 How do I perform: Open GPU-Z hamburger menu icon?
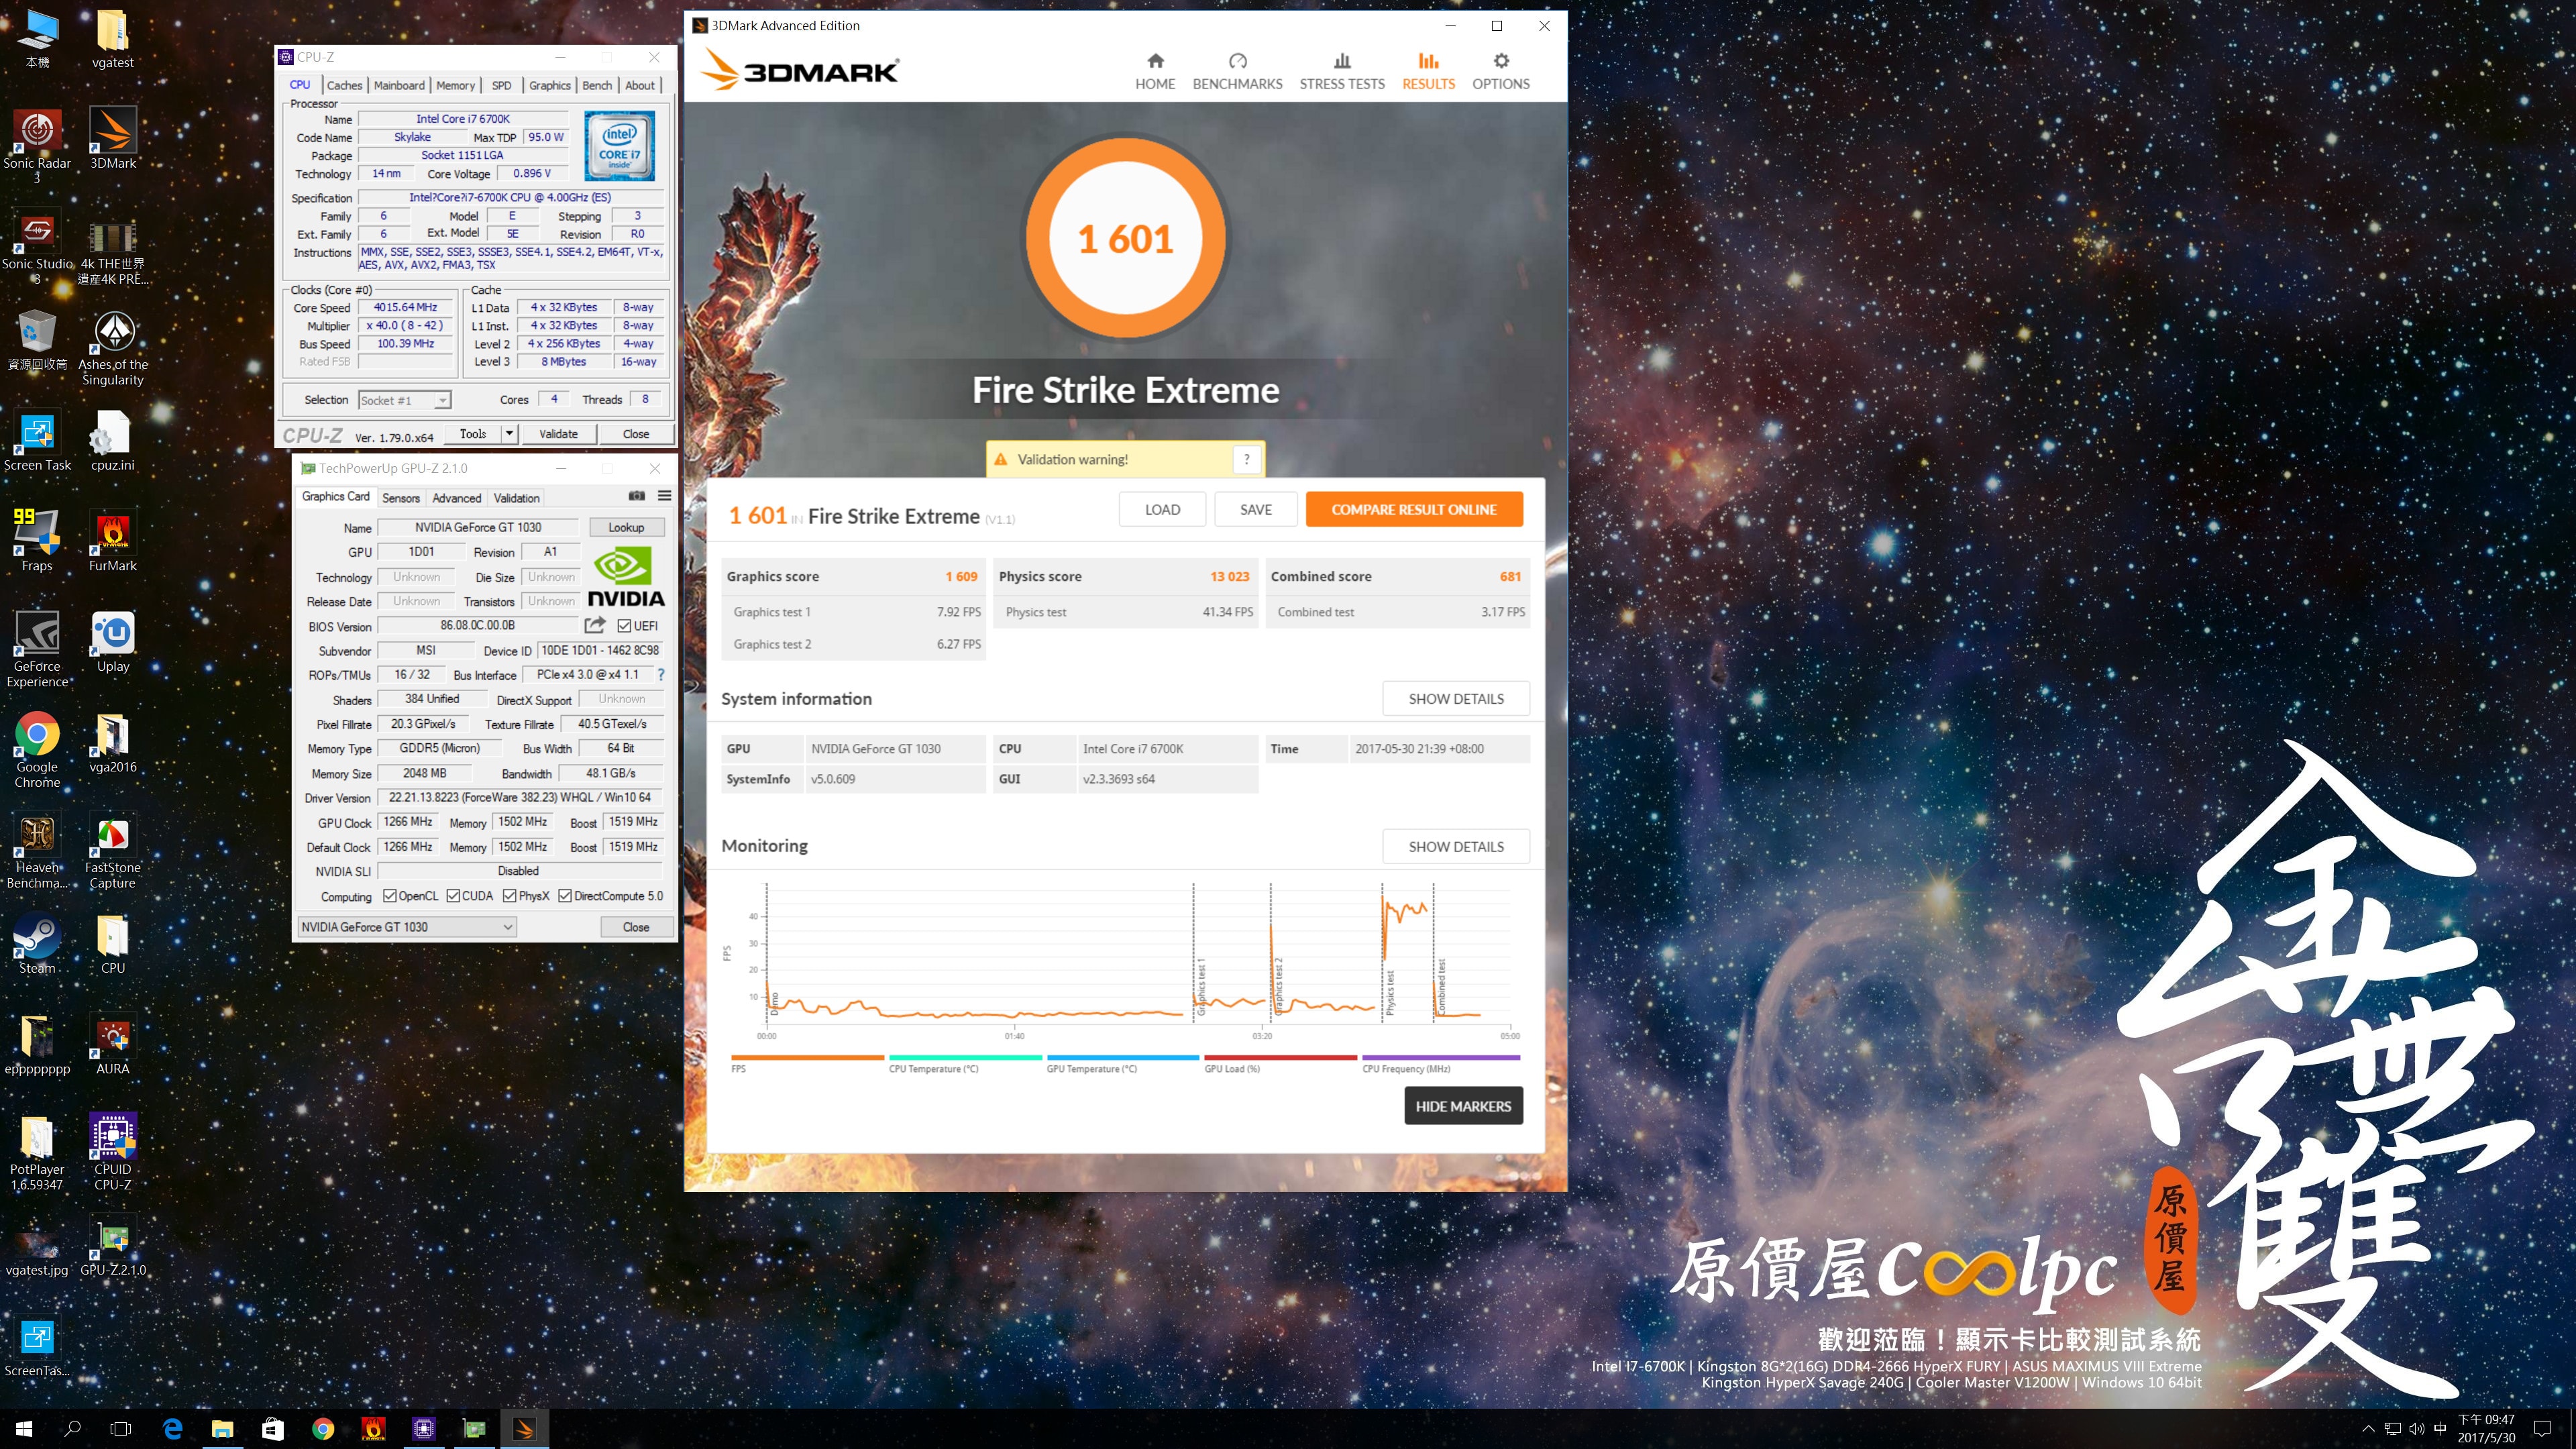point(664,496)
